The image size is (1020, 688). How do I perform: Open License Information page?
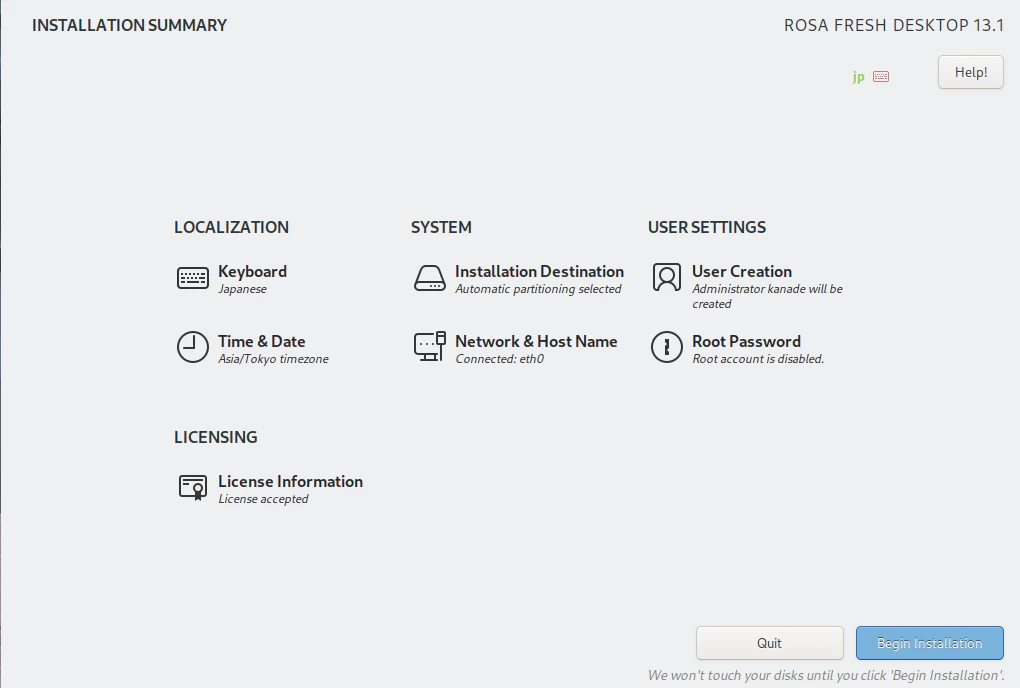(x=290, y=481)
